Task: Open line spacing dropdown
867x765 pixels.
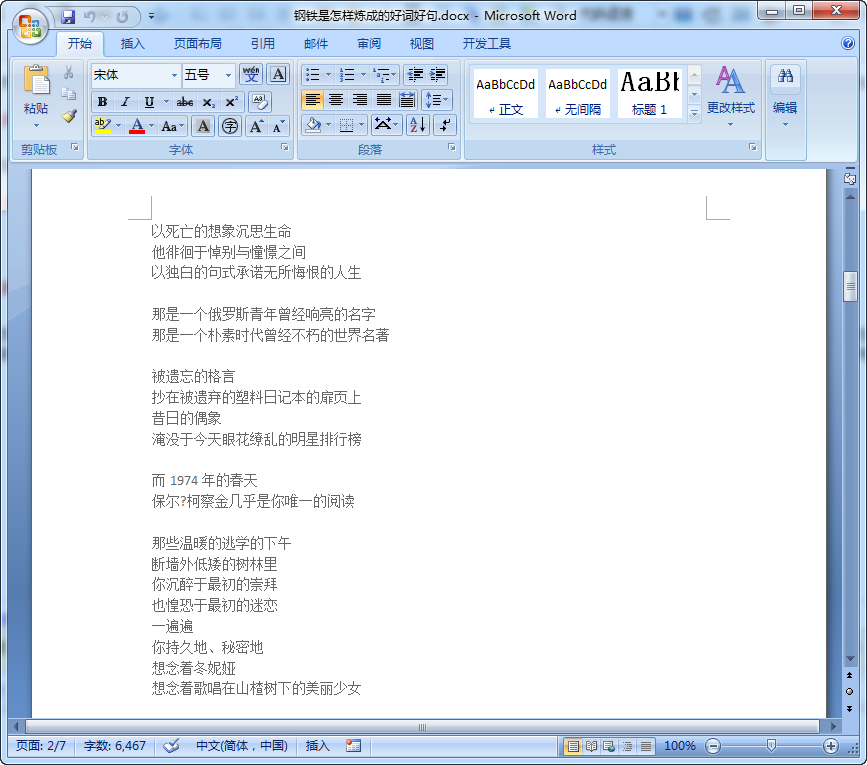Action: pyautogui.click(x=437, y=99)
